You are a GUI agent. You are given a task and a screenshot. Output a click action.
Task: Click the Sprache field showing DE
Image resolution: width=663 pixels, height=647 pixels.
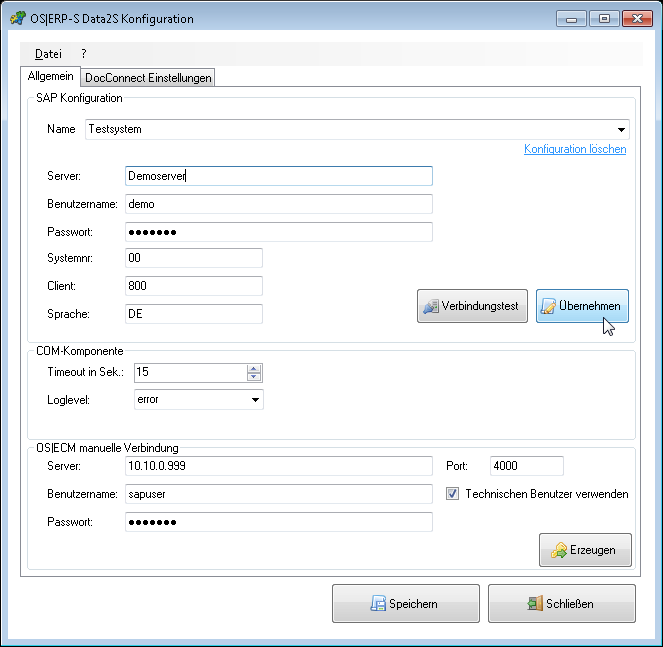point(194,314)
